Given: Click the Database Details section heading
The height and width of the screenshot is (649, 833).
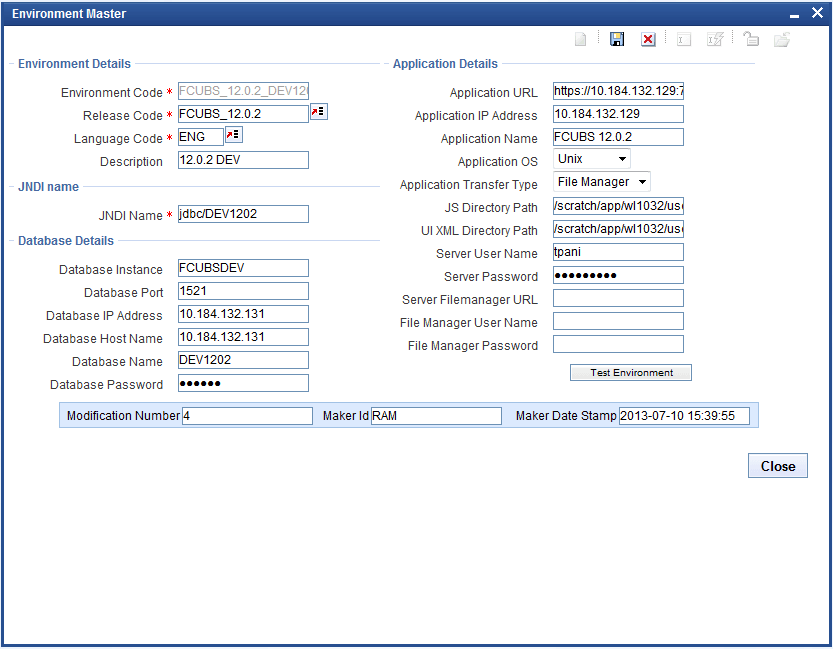Looking at the screenshot, I should point(66,241).
